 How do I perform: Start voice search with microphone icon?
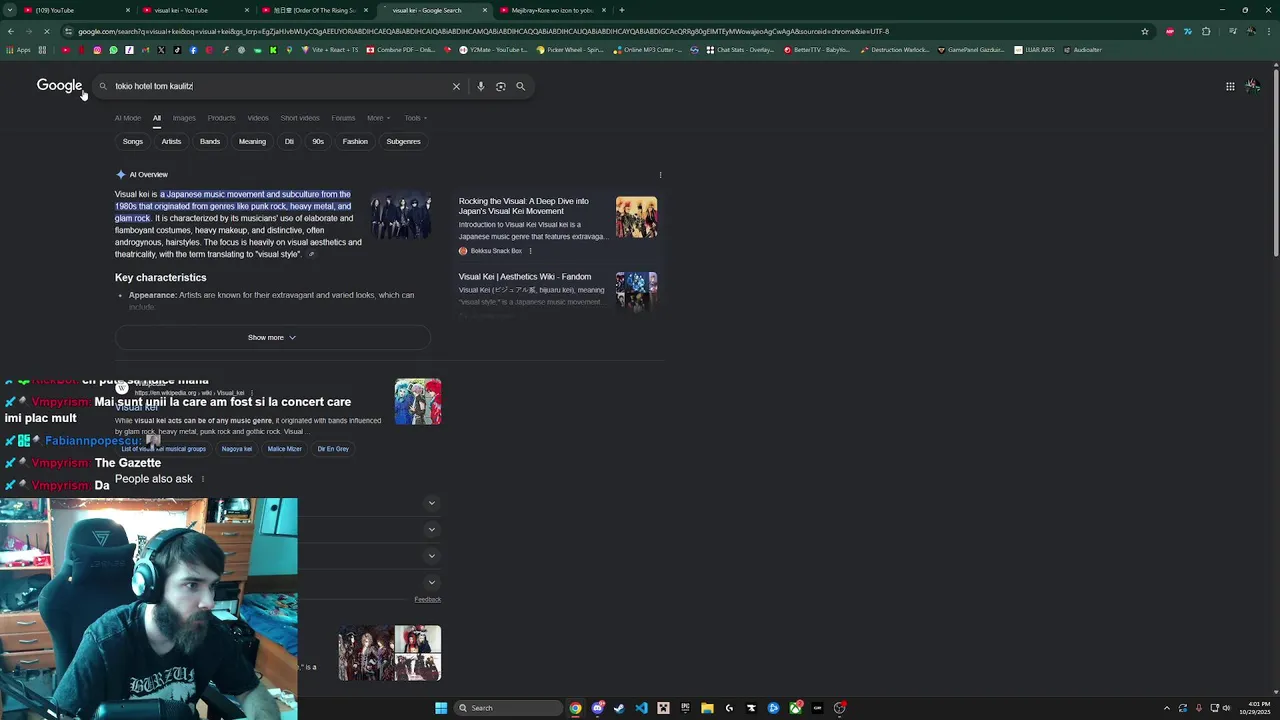481,86
